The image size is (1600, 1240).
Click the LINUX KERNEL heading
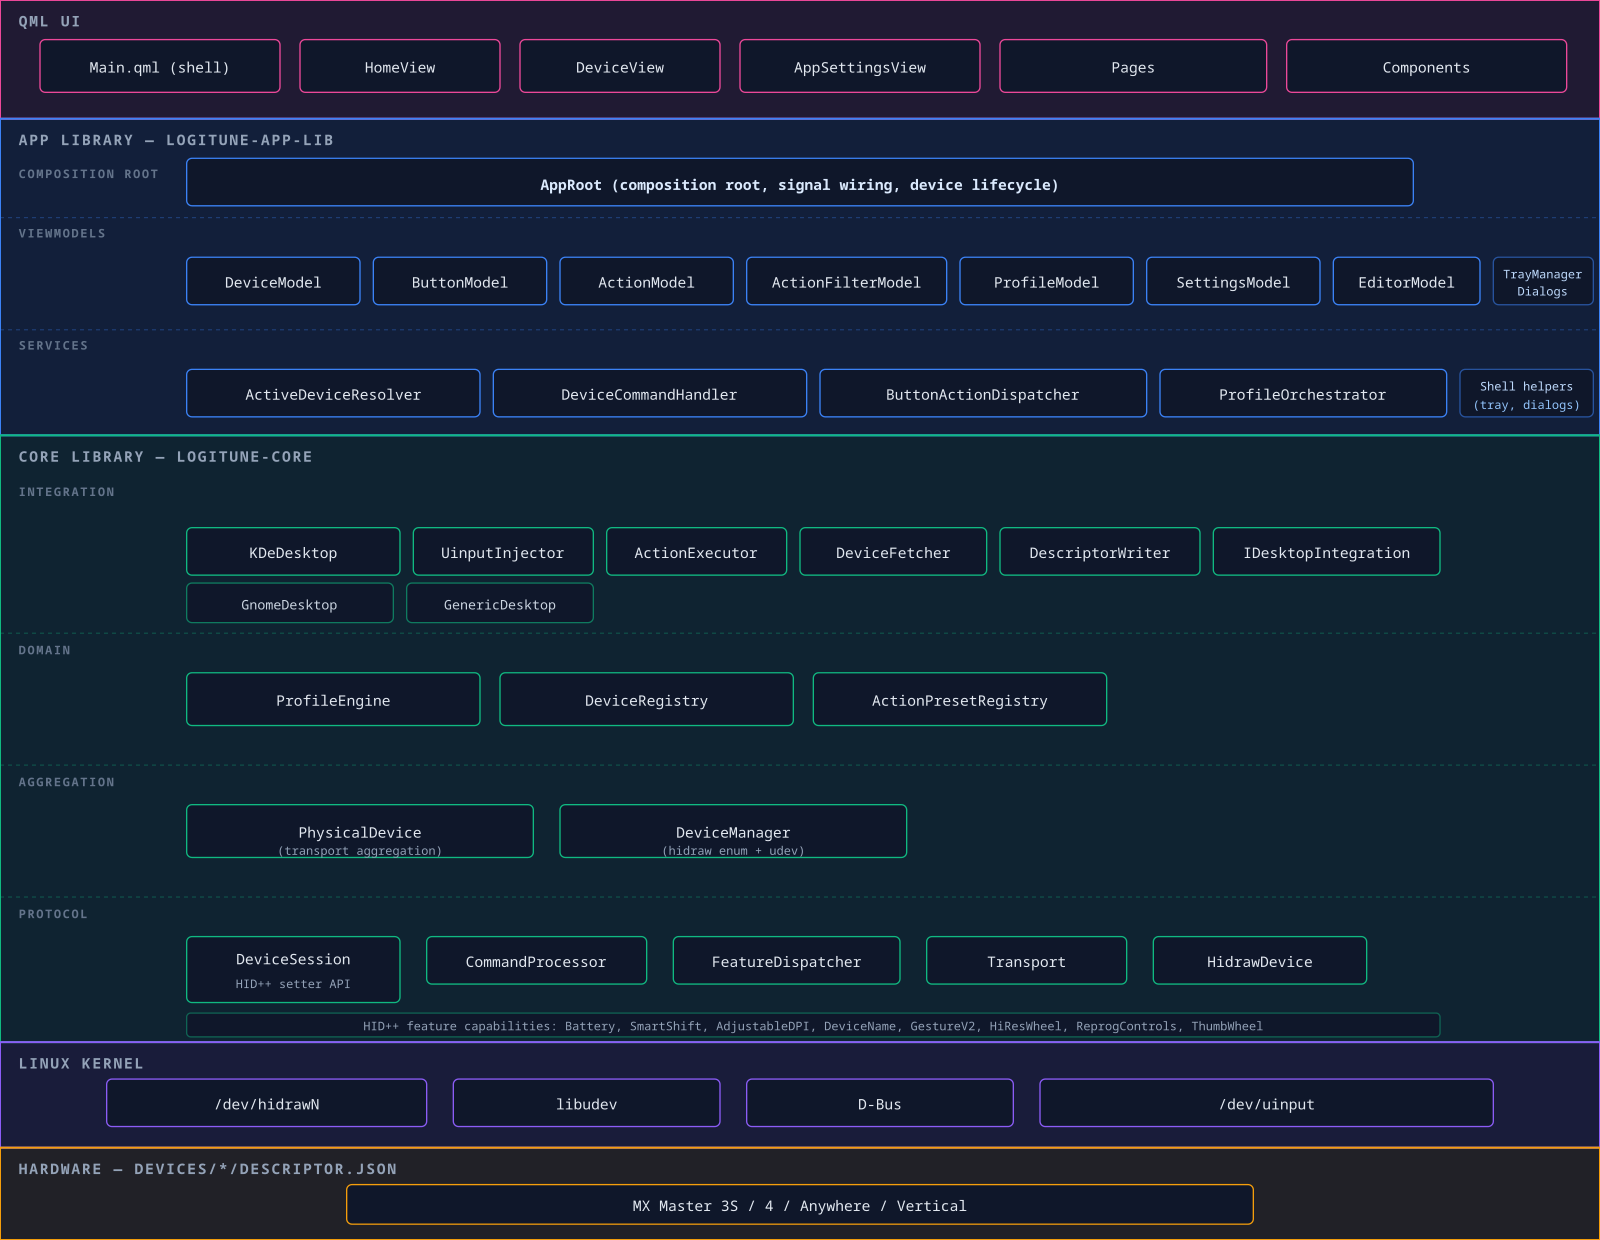pyautogui.click(x=81, y=1063)
